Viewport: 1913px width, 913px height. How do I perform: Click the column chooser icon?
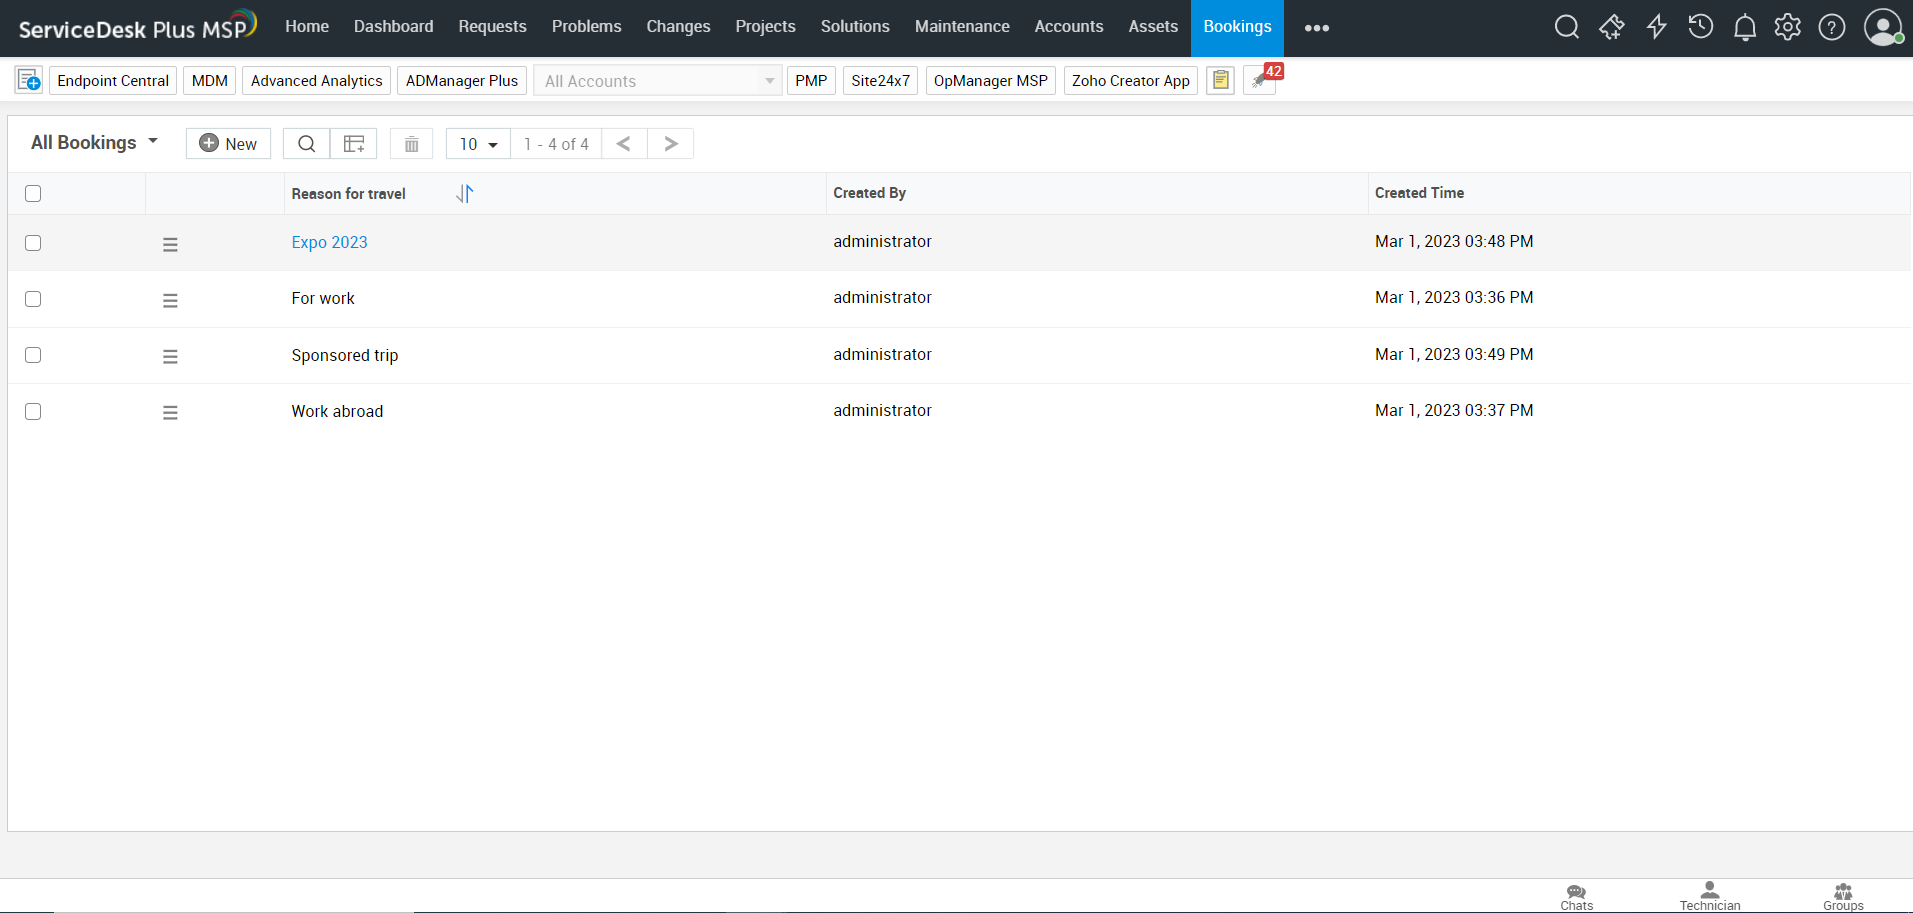(x=353, y=143)
